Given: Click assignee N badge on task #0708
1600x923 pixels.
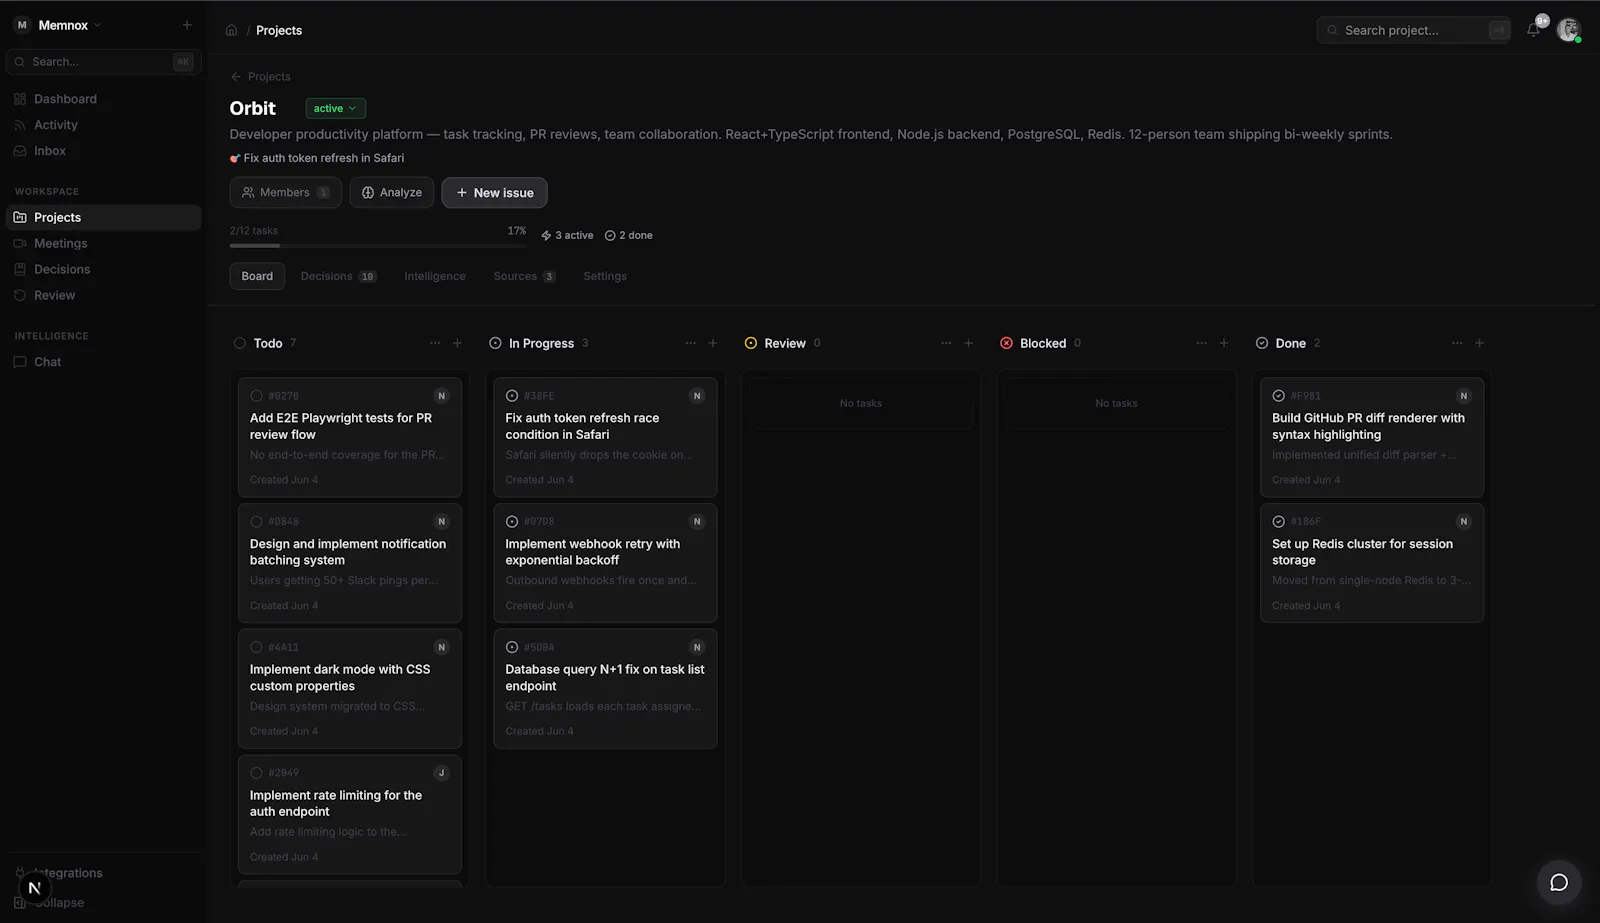Looking at the screenshot, I should point(698,521).
